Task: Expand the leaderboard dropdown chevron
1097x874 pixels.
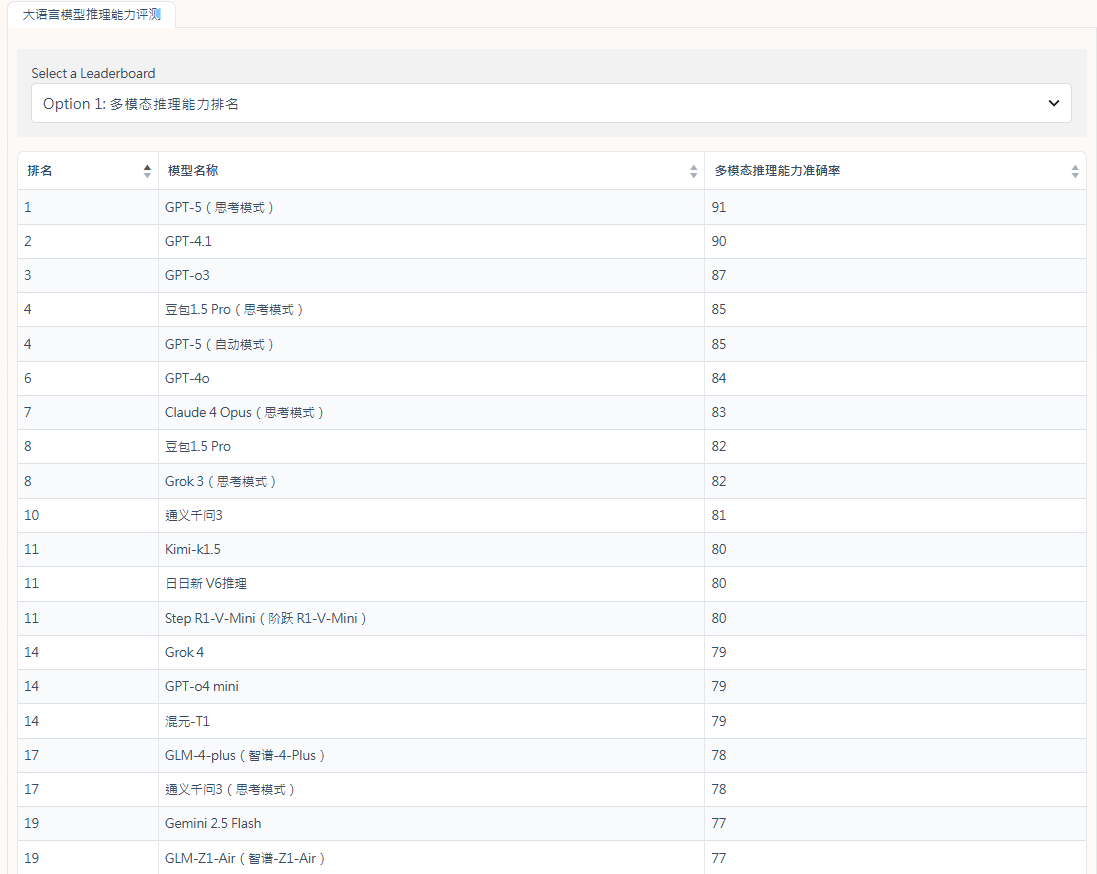Action: 1053,103
